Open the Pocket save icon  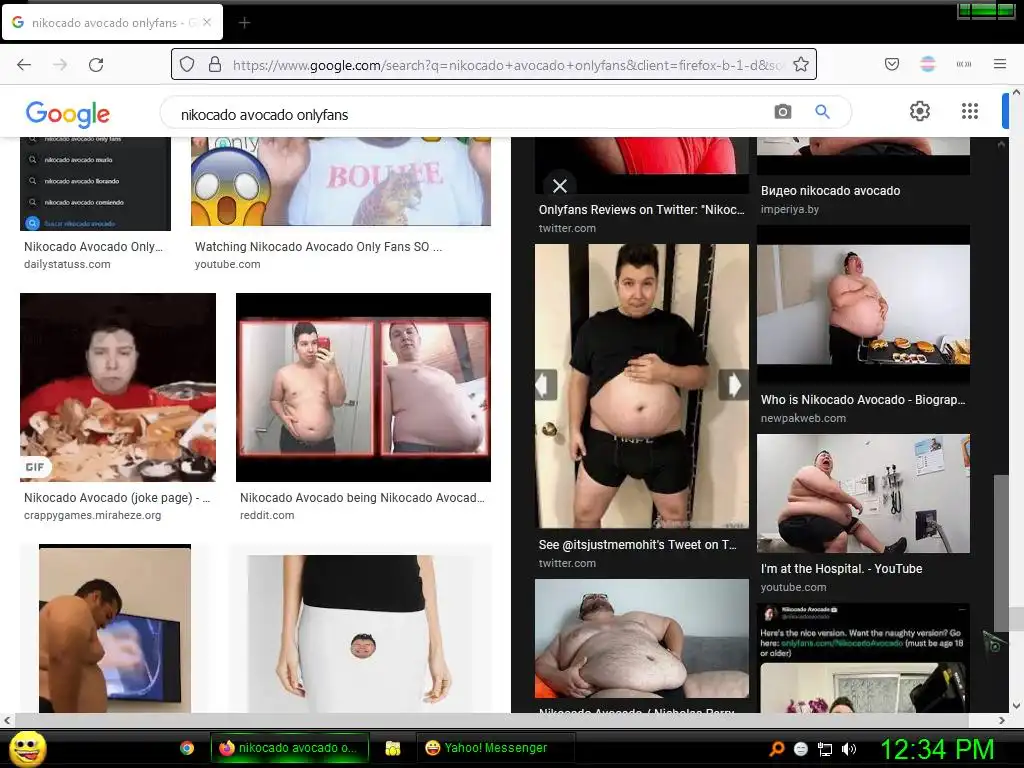point(891,64)
